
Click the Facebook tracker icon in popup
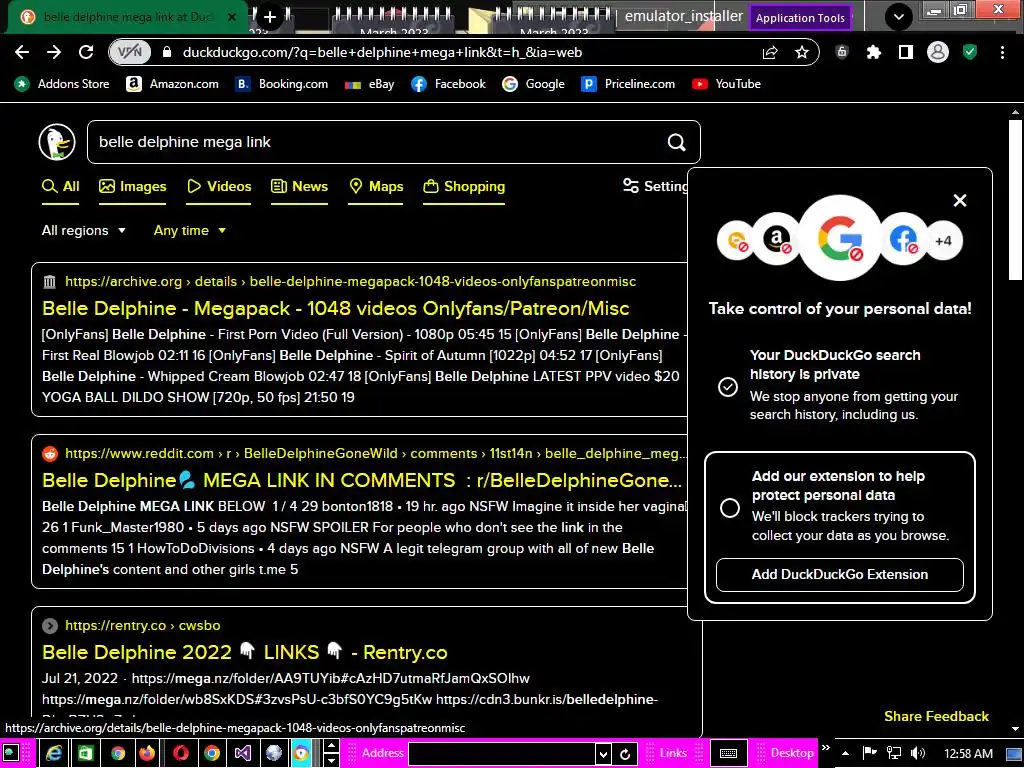(x=904, y=240)
